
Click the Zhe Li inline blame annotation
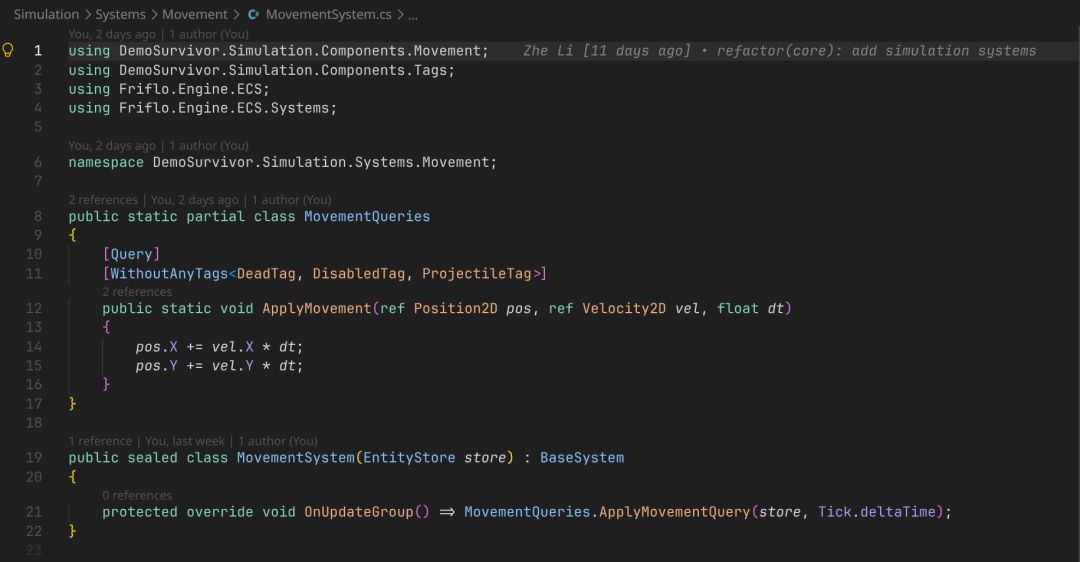(780, 51)
